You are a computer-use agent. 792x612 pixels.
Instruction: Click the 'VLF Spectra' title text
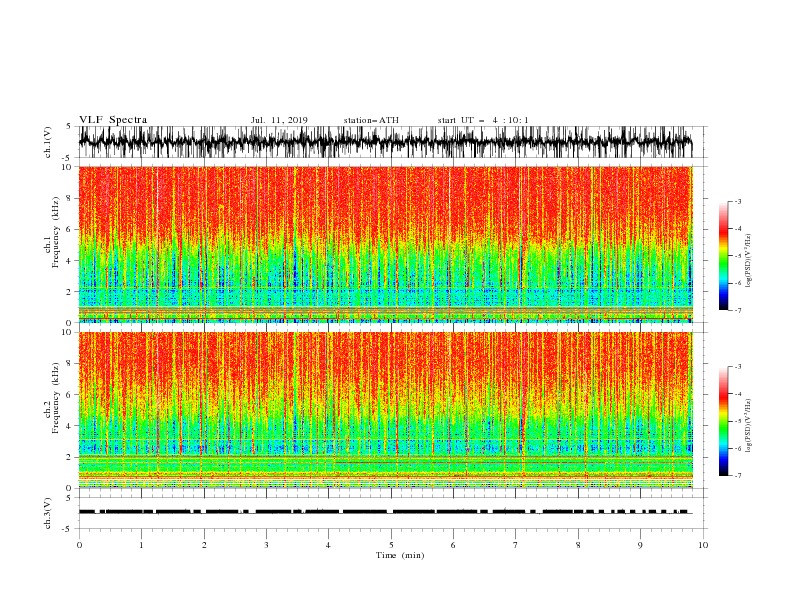coord(113,120)
